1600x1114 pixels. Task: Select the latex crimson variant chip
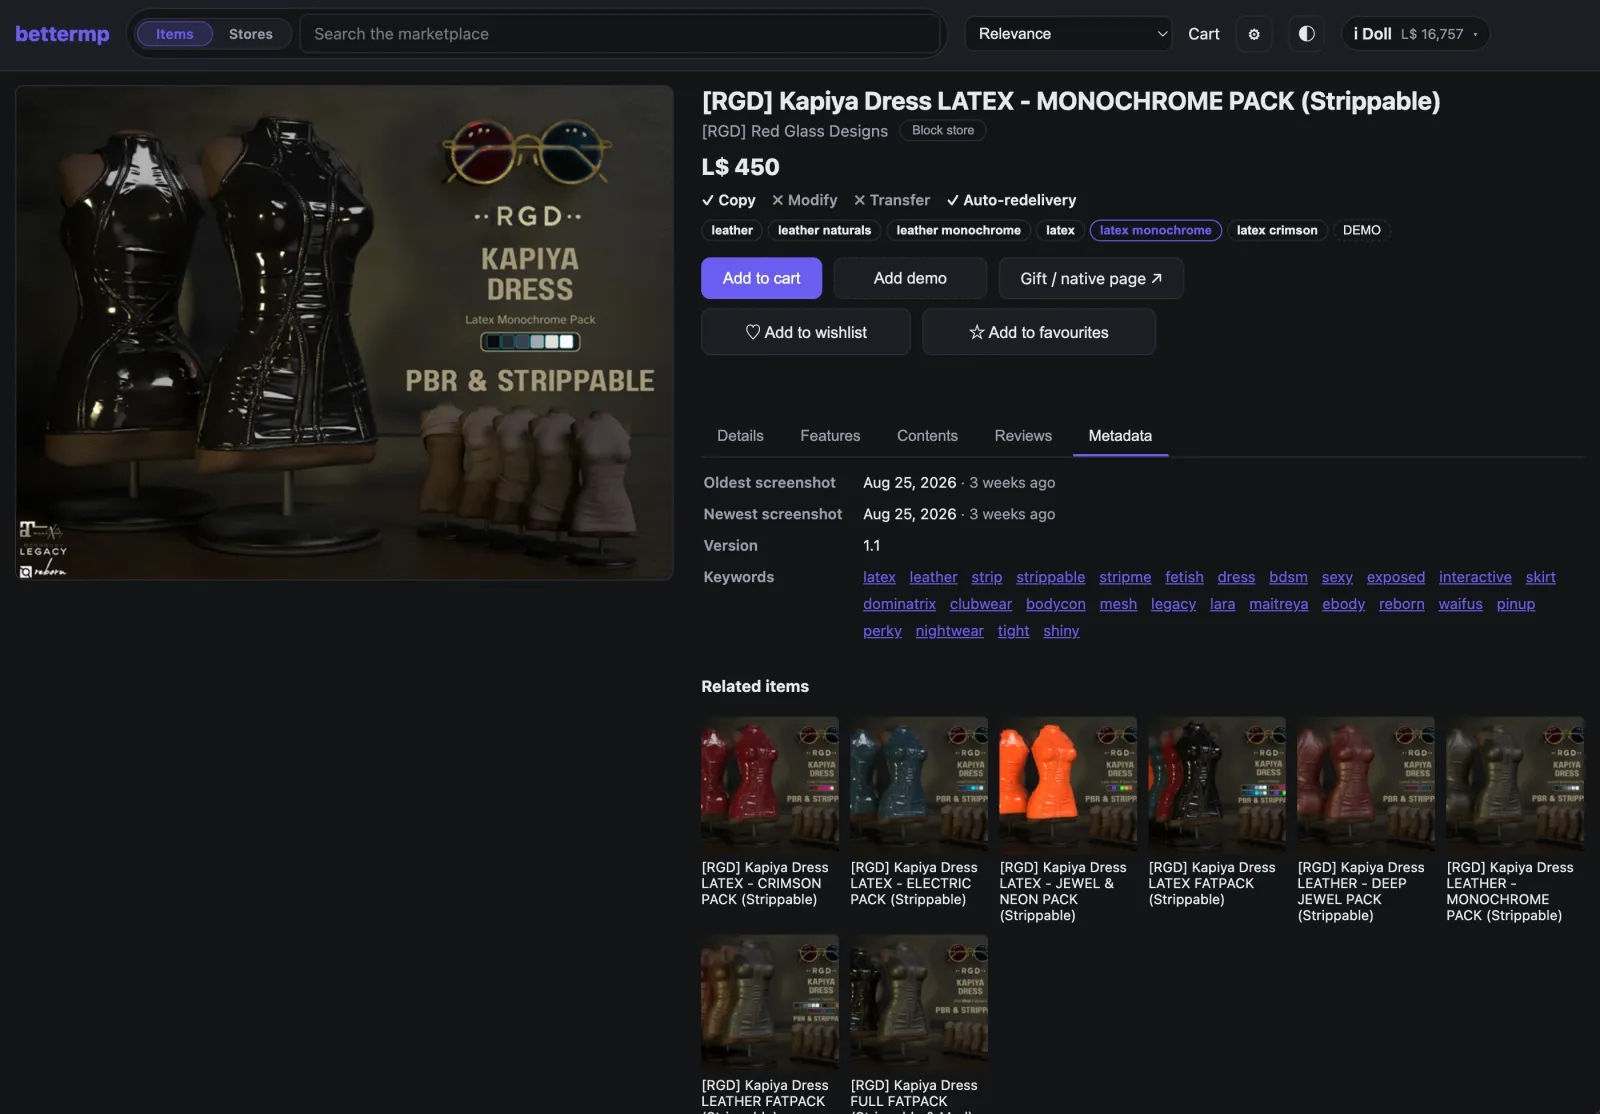pos(1277,230)
